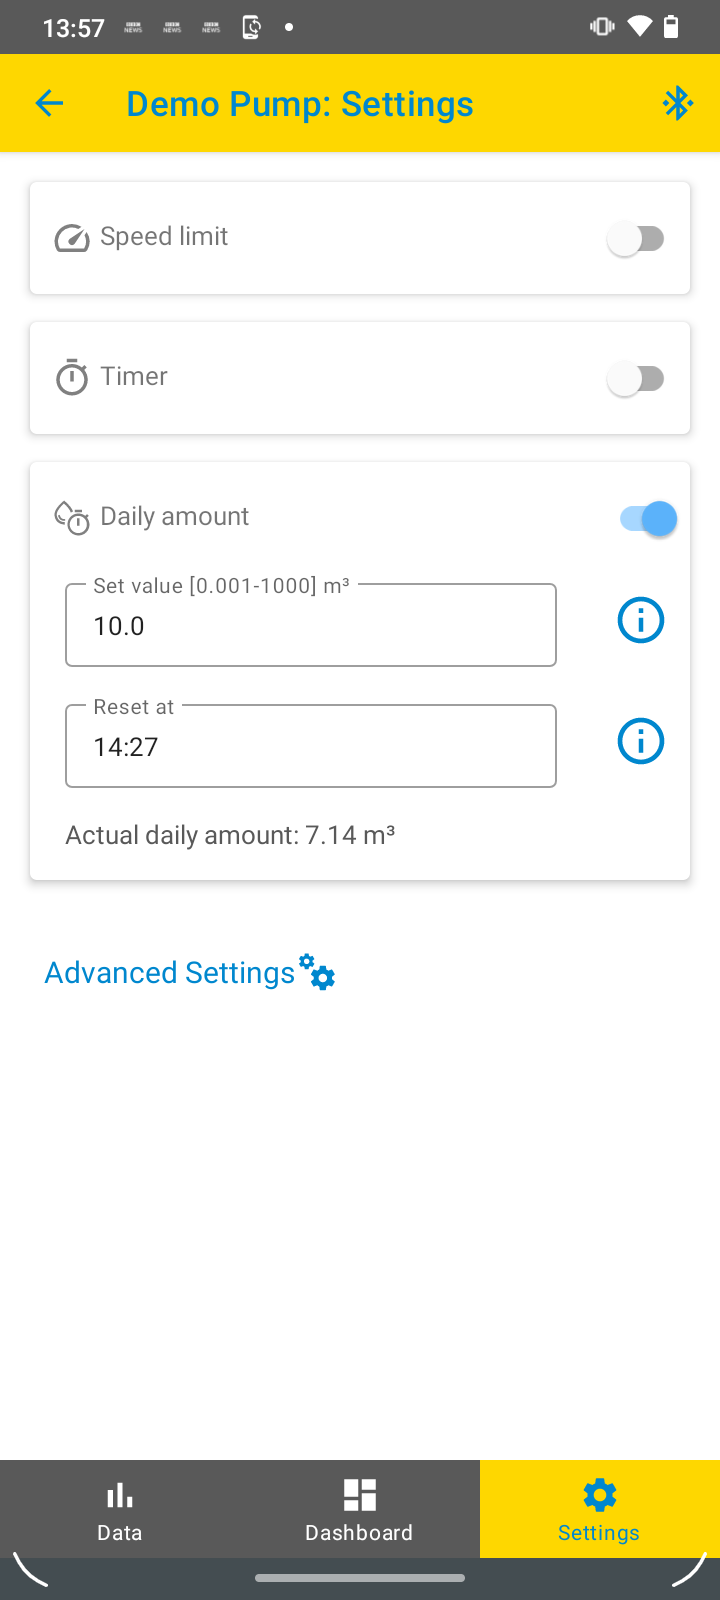
Task: Tap the back arrow in header
Action: point(49,103)
